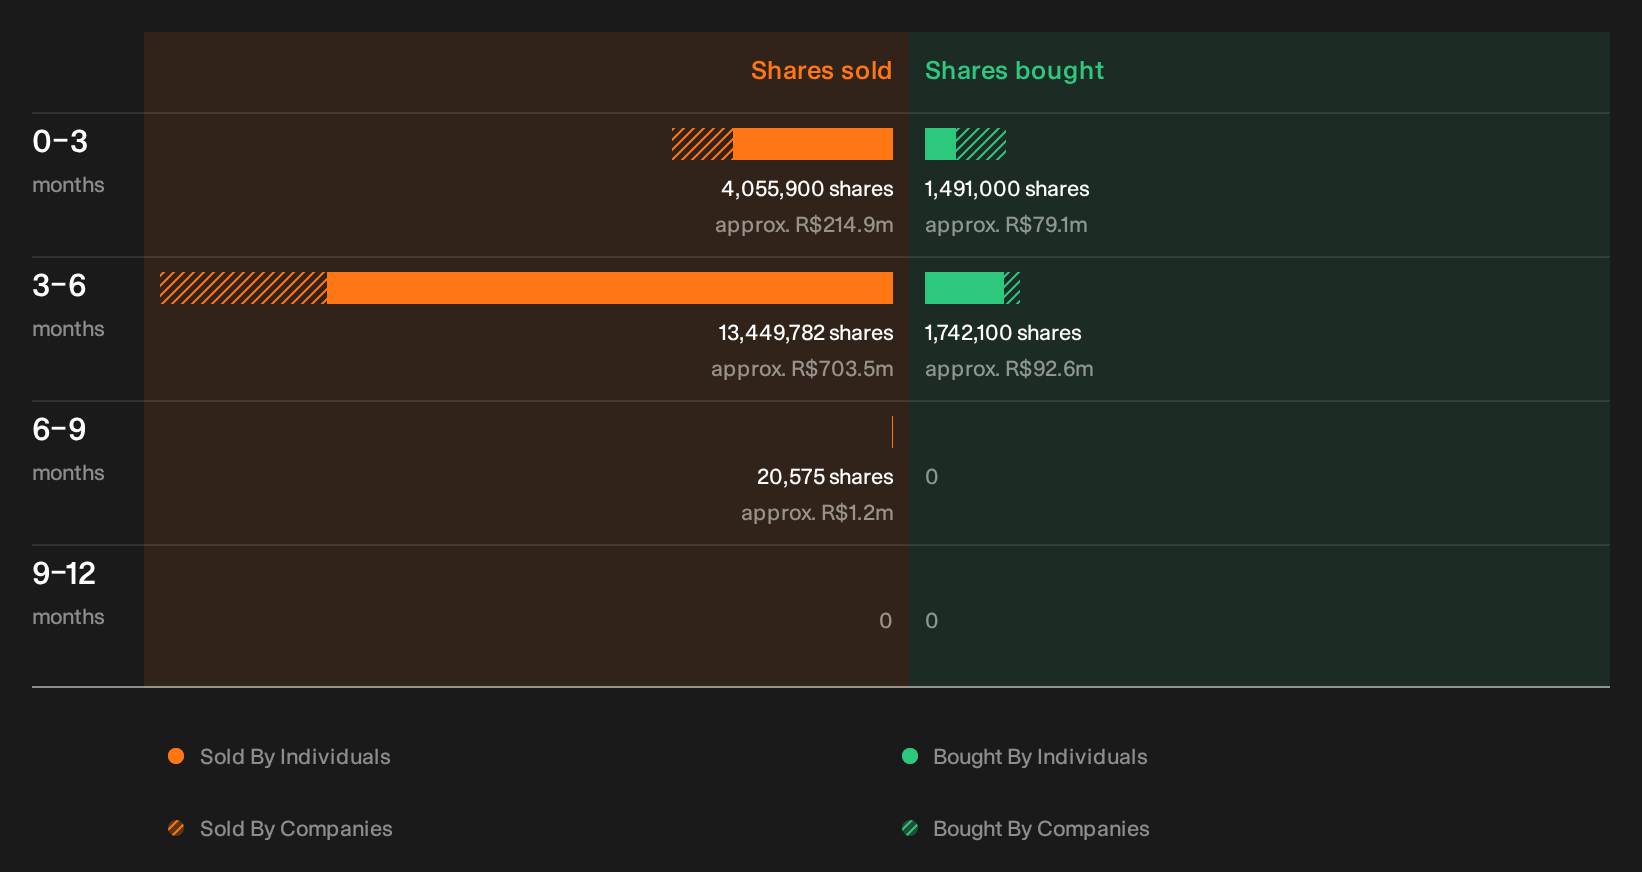1642x872 pixels.
Task: Click the hatched orange sold bar for 0–3 months
Action: coord(702,144)
